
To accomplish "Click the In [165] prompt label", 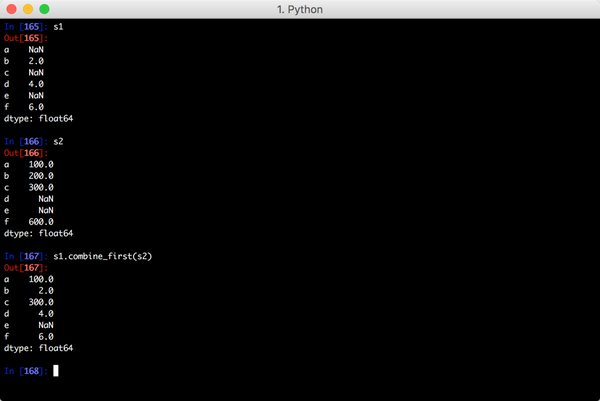I will [x=25, y=27].
